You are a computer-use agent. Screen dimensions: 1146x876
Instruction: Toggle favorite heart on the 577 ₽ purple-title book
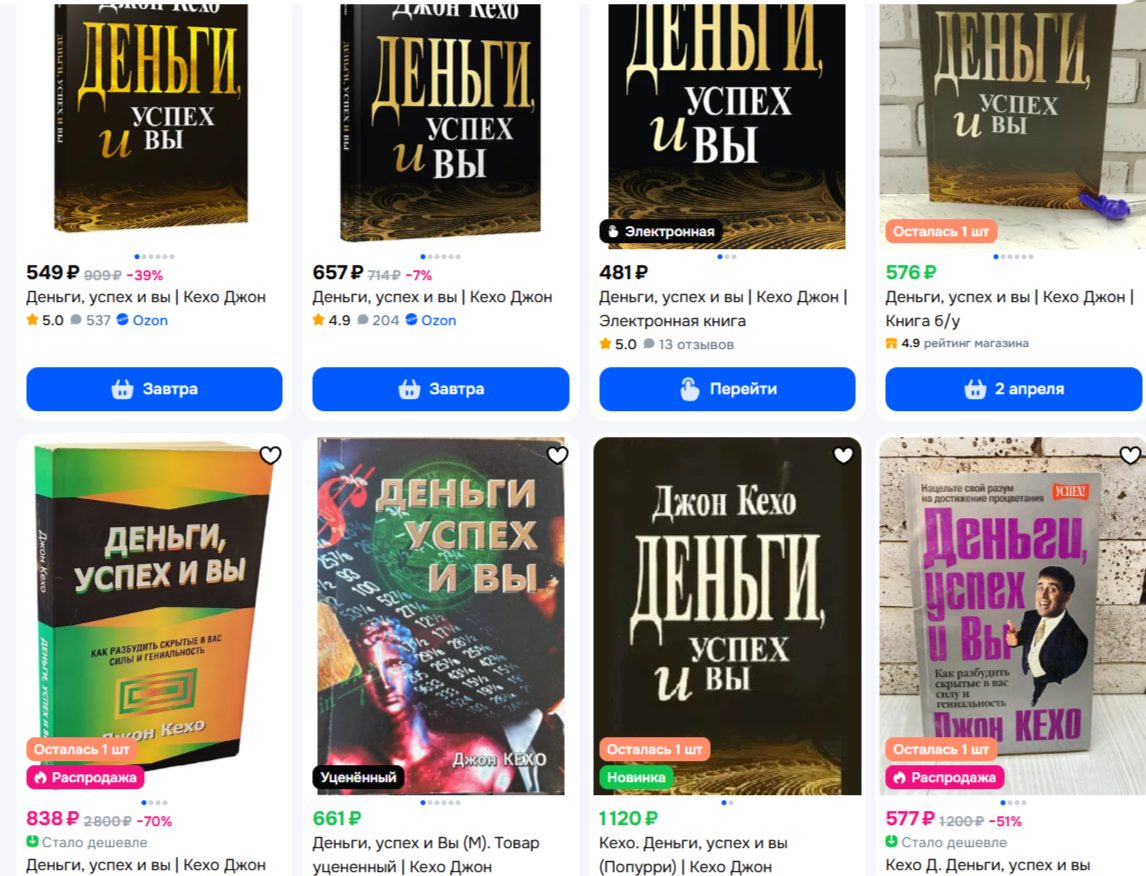click(1130, 455)
